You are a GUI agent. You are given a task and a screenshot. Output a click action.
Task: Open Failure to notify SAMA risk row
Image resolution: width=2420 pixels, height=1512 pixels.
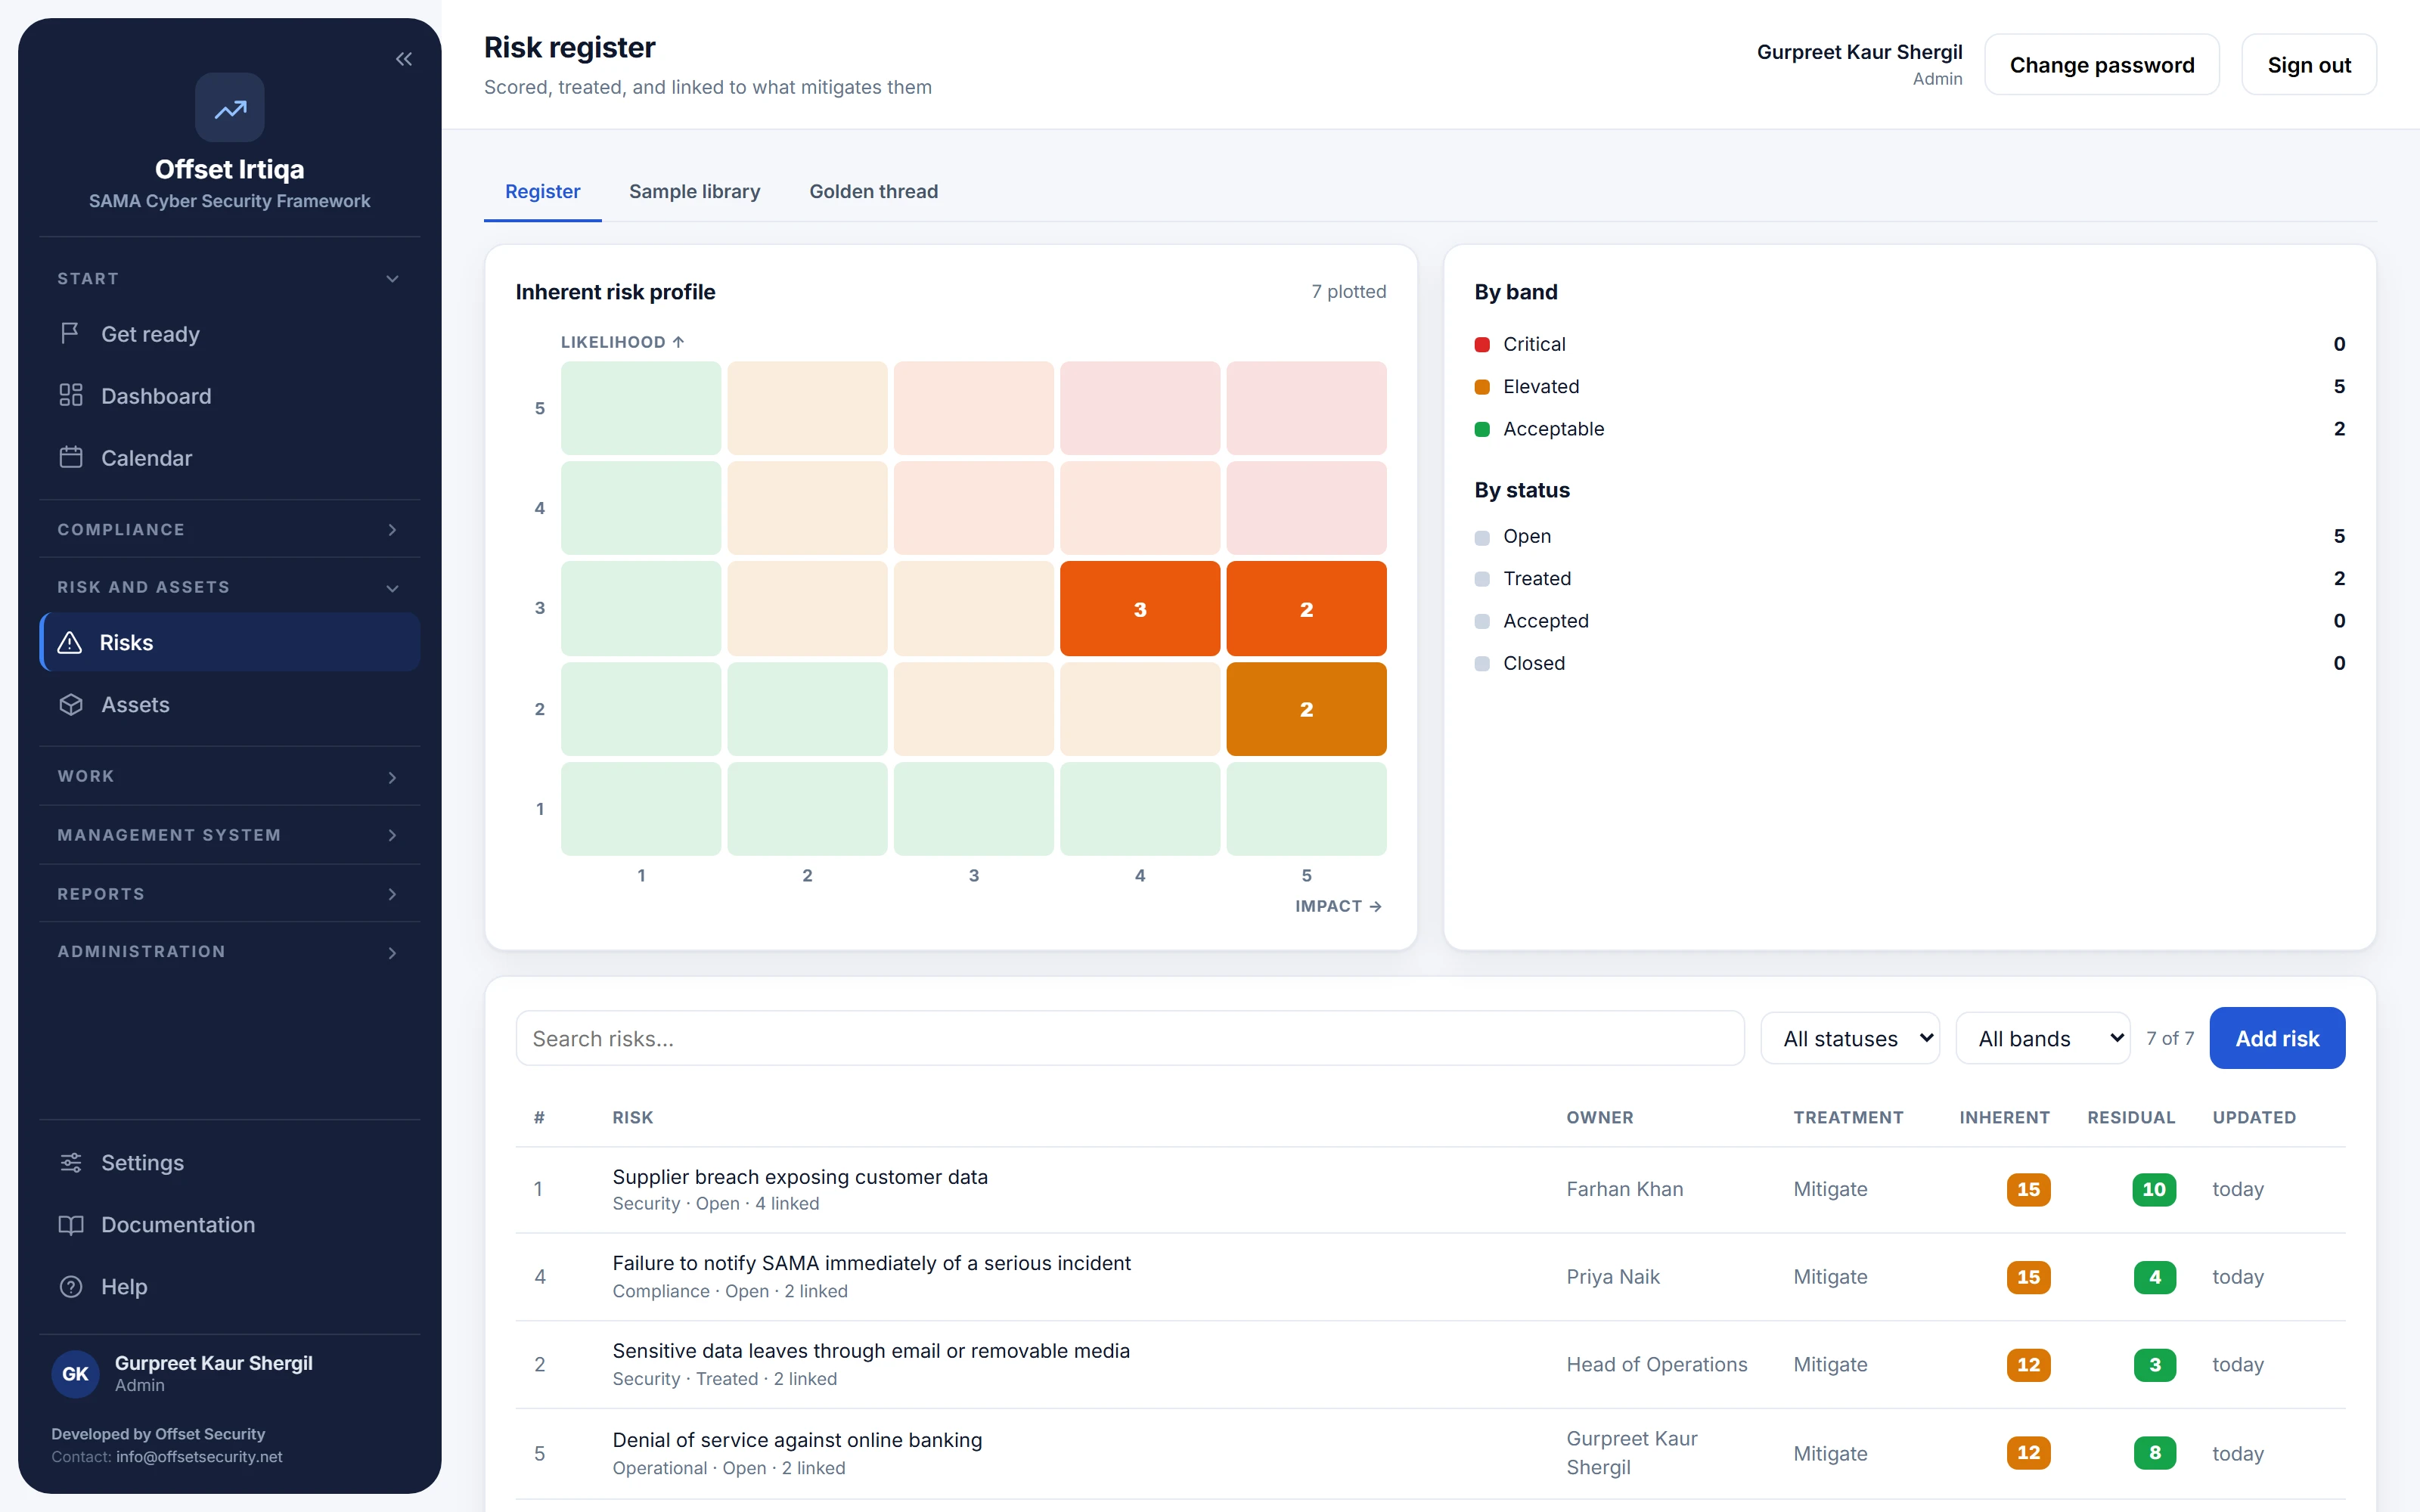[1430, 1276]
